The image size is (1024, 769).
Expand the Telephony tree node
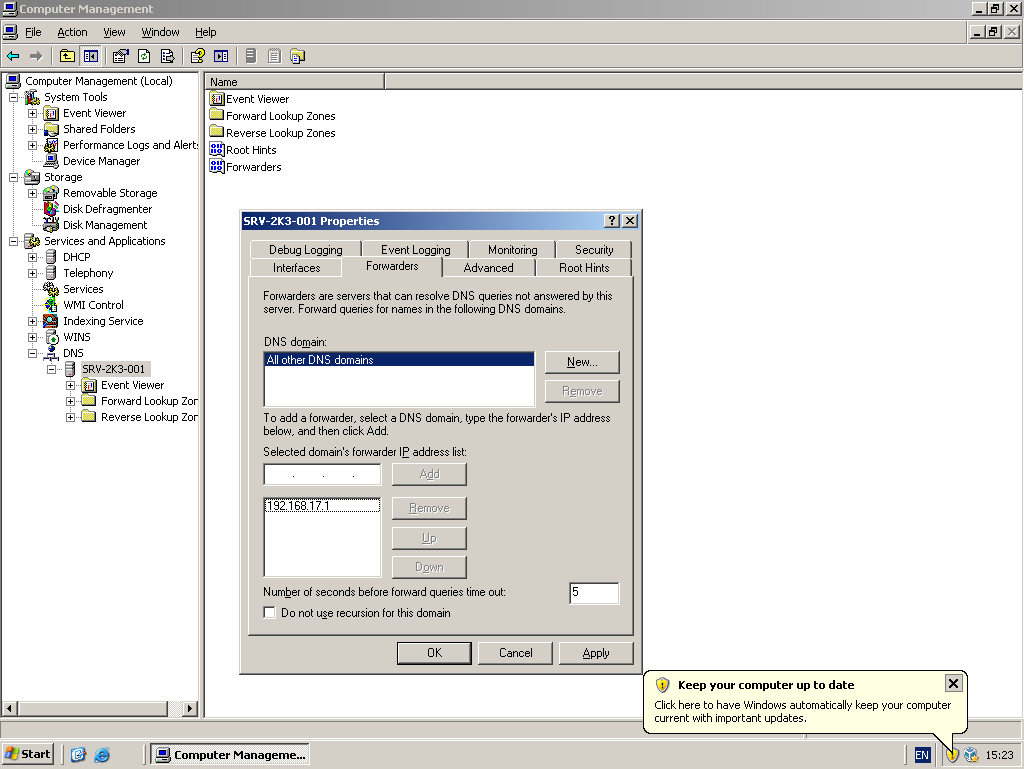coord(32,273)
